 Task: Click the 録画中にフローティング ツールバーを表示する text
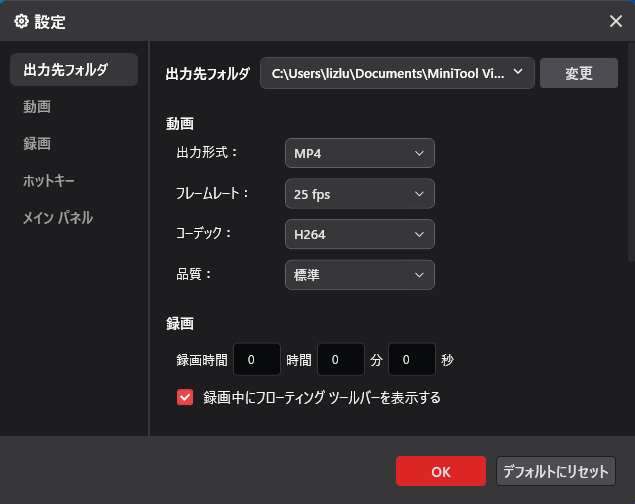(322, 398)
